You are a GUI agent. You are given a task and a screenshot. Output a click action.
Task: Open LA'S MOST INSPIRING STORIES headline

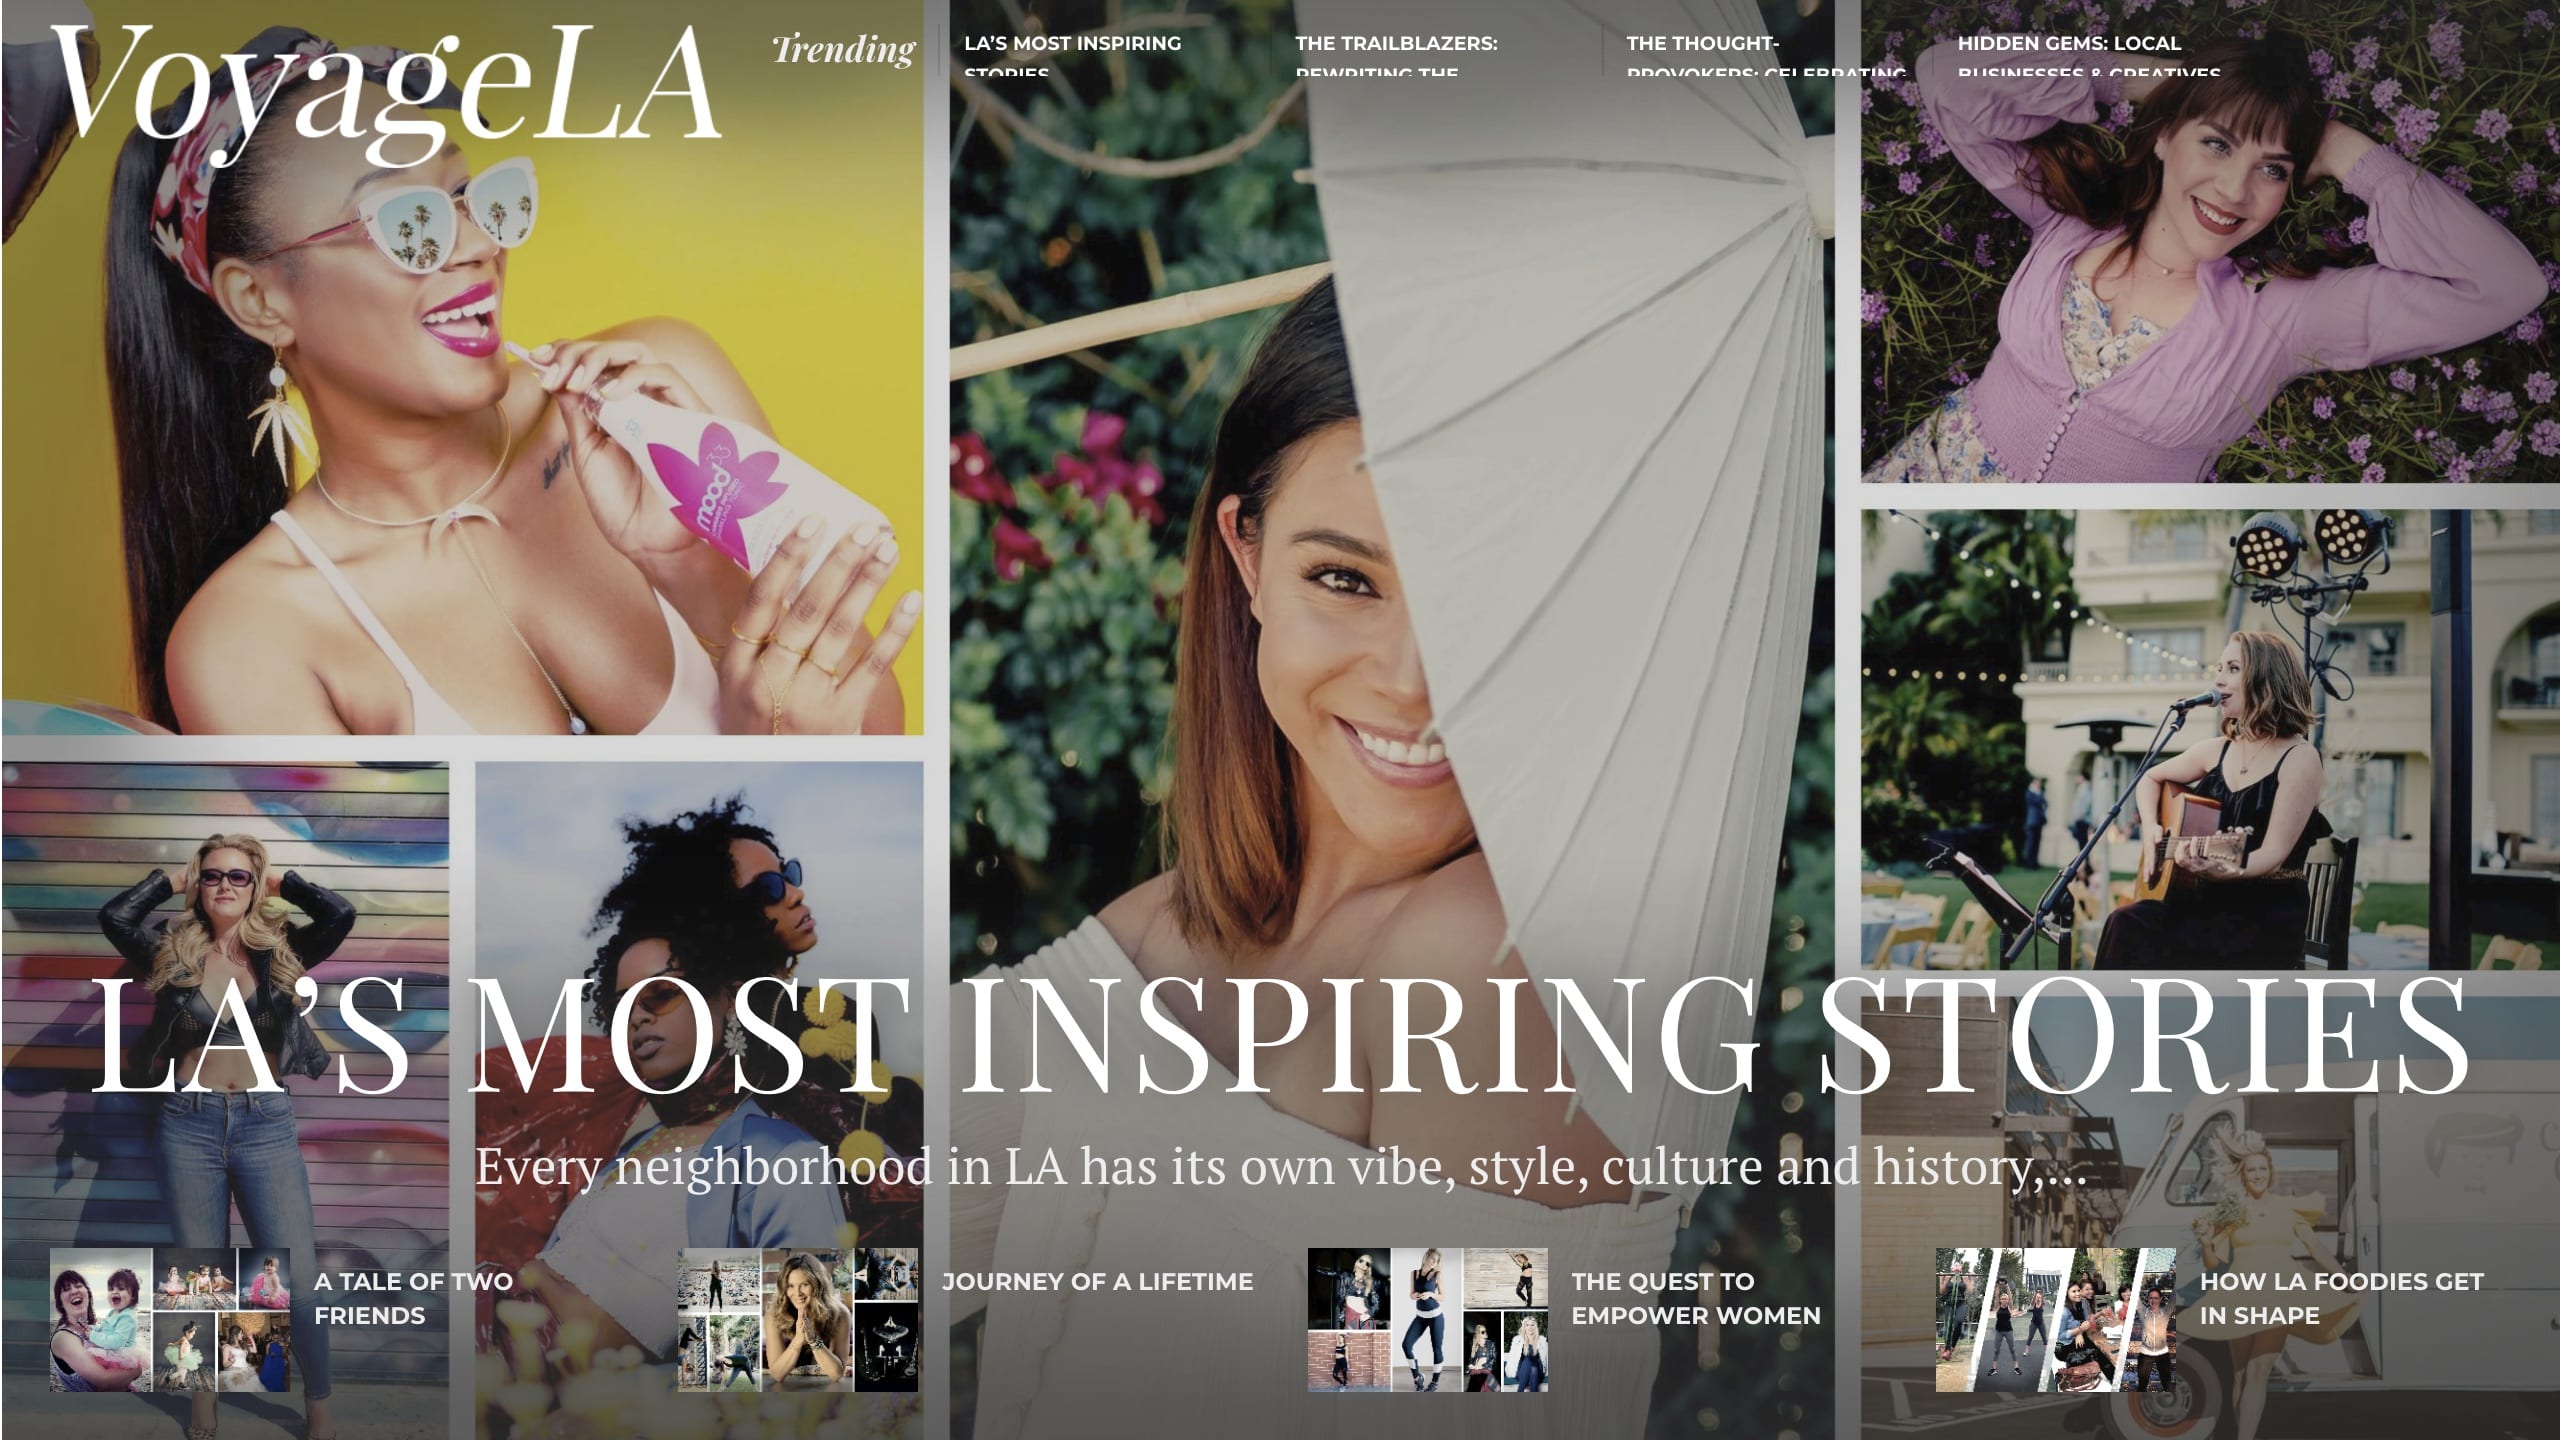click(1280, 1036)
